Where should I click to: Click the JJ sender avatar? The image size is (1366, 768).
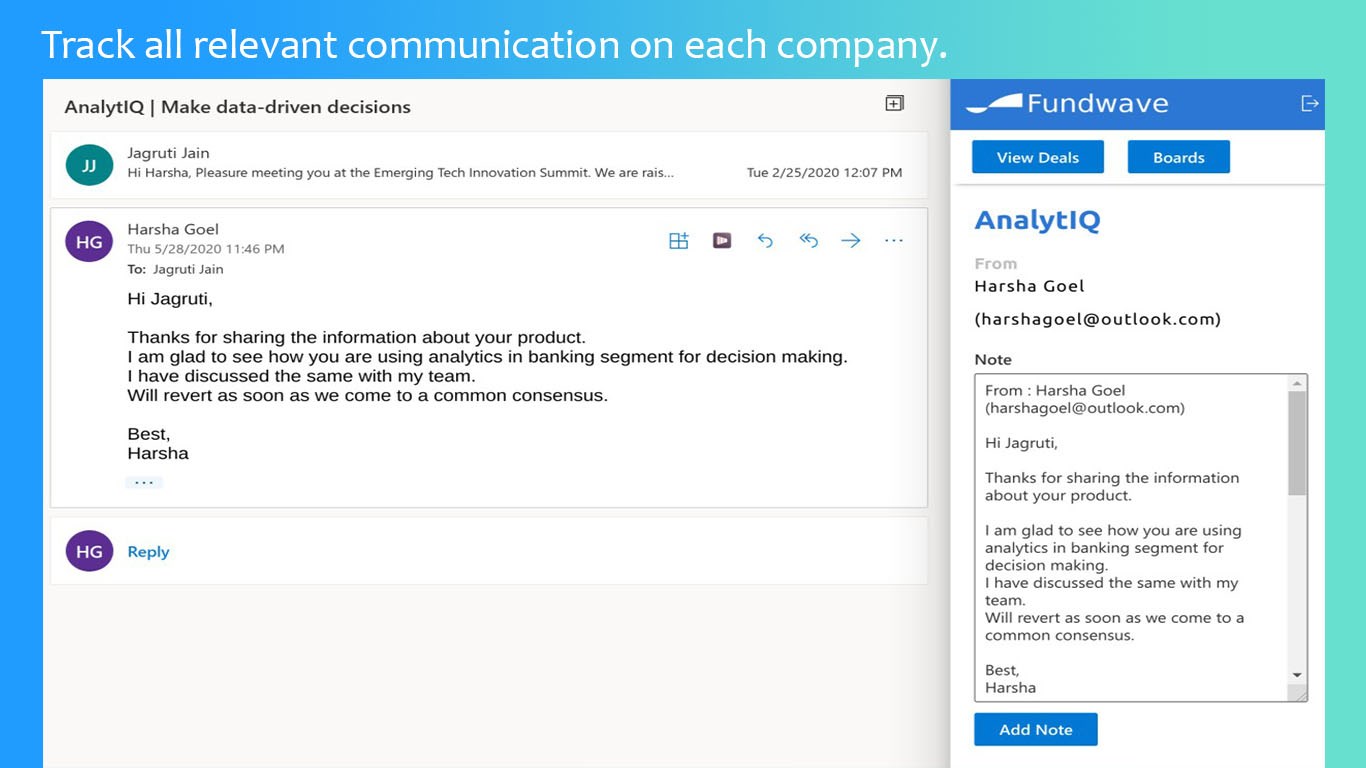(x=89, y=166)
